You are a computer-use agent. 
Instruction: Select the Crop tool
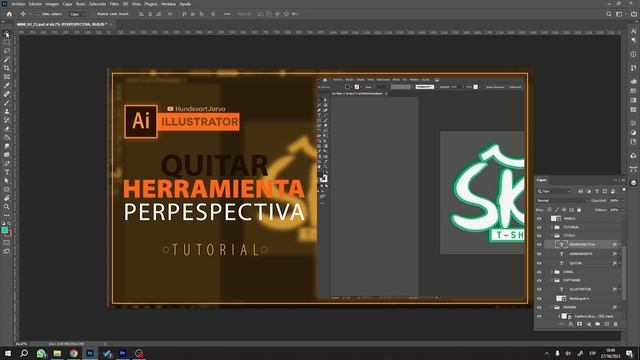7,68
